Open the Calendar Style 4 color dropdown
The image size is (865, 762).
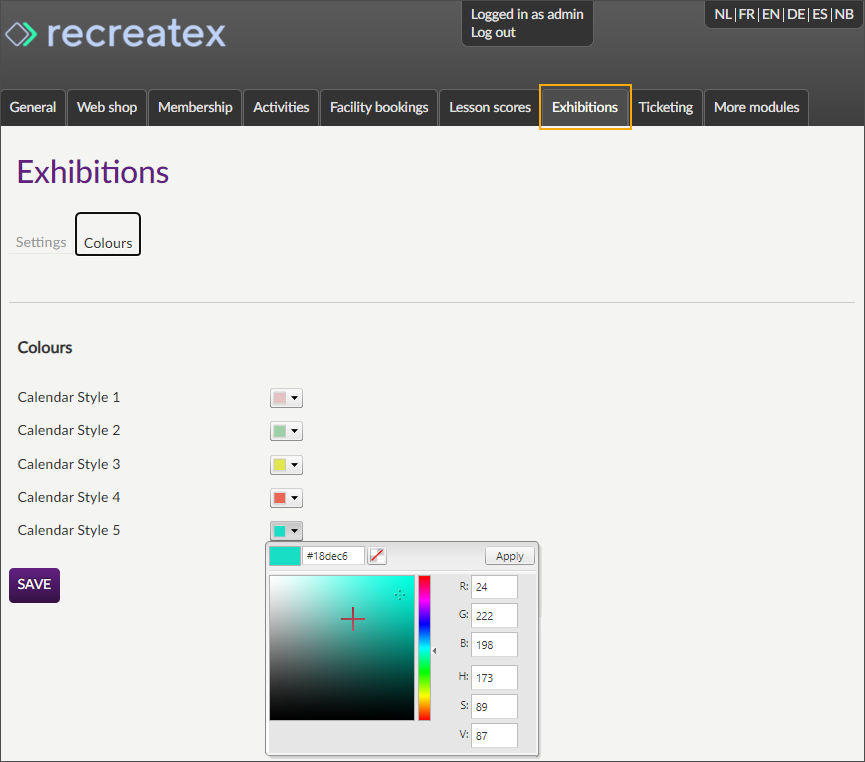click(294, 497)
